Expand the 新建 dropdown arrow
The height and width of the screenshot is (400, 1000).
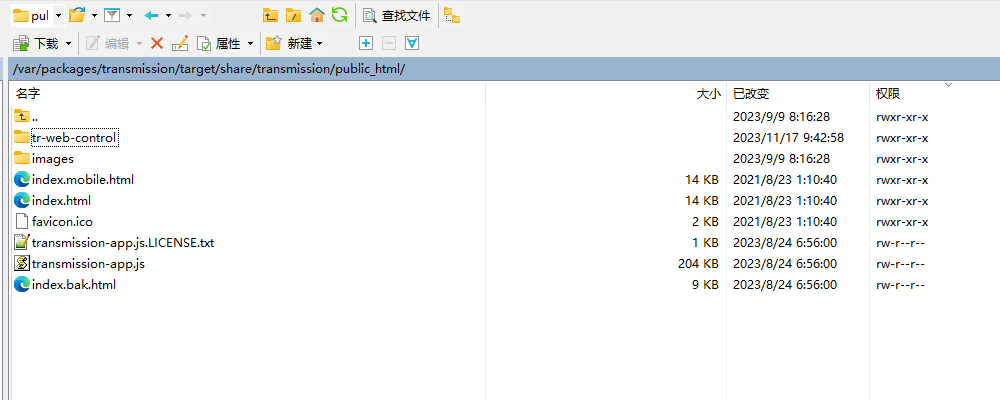pyautogui.click(x=320, y=43)
